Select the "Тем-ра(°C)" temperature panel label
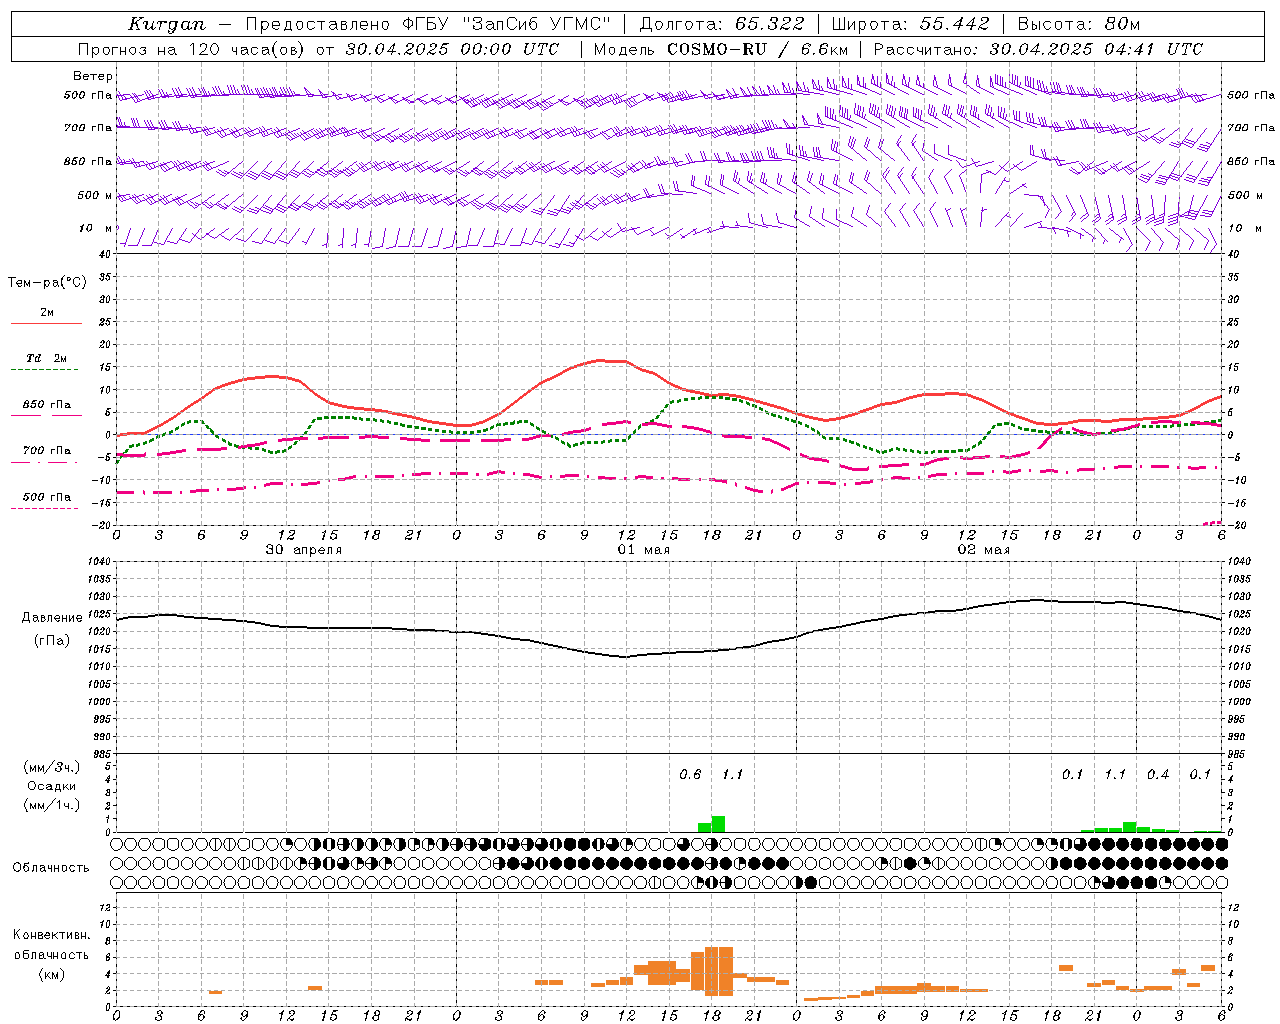Screen dimensions: 1280x1024 tap(47, 283)
